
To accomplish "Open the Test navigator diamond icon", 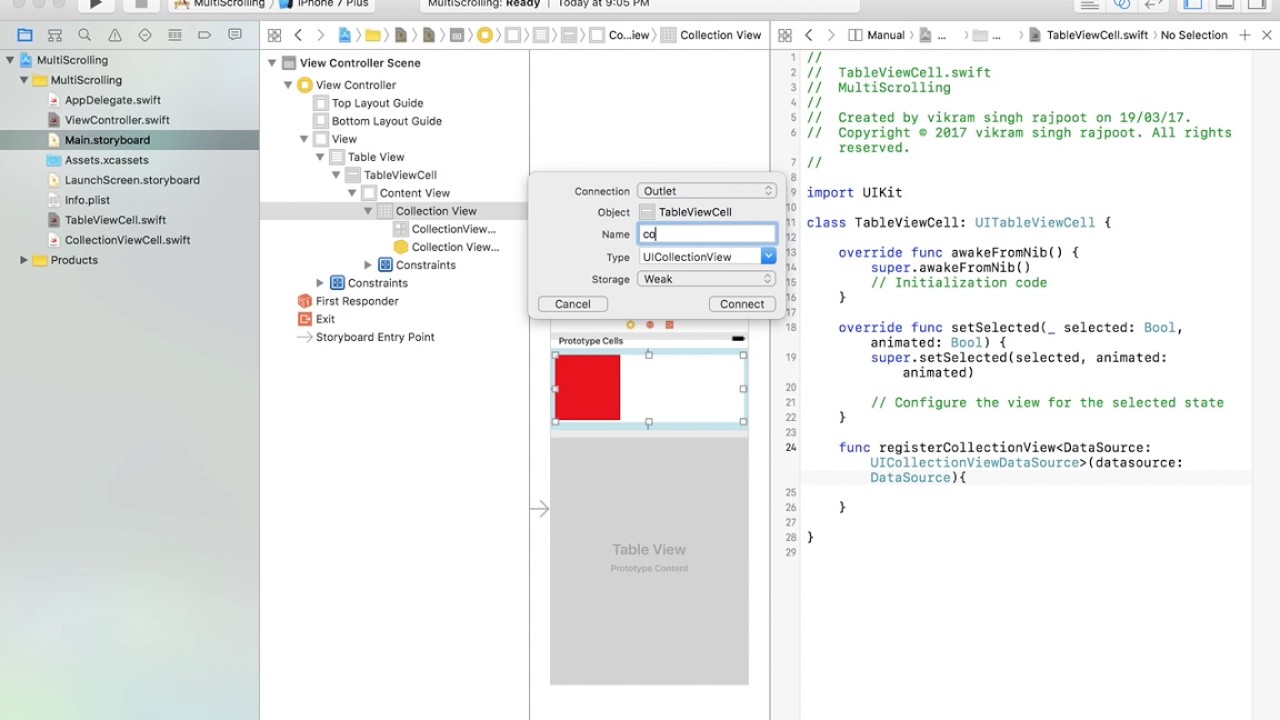I will click(x=145, y=35).
